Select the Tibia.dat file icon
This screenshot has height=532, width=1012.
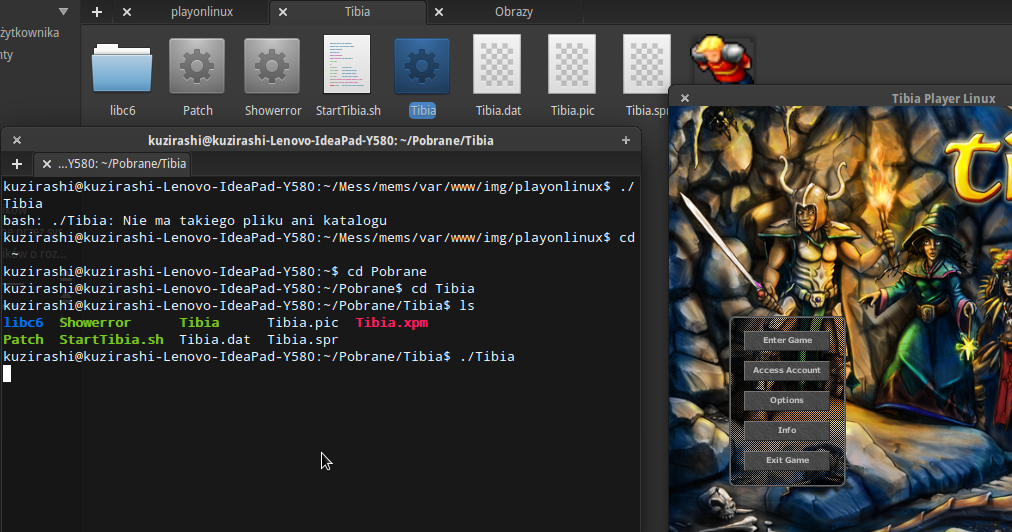tap(497, 64)
